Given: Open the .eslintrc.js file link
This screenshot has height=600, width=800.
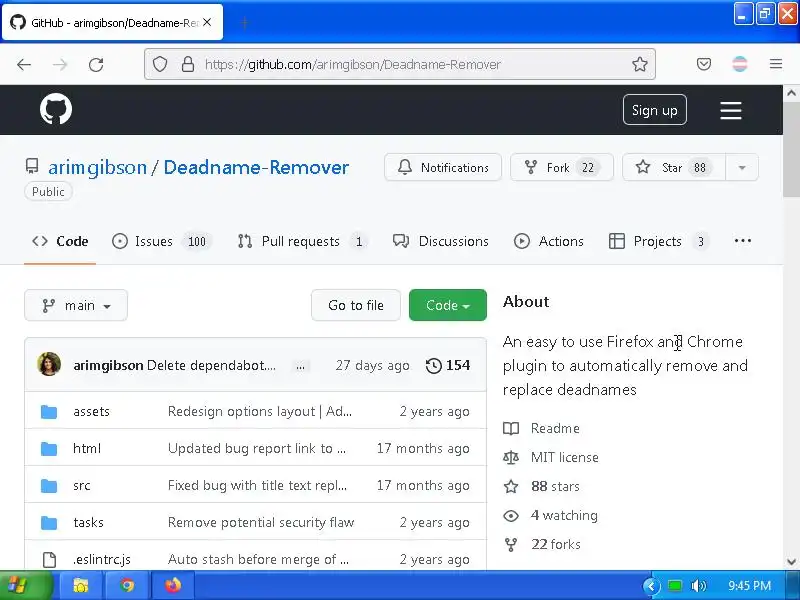Looking at the screenshot, I should tap(102, 559).
